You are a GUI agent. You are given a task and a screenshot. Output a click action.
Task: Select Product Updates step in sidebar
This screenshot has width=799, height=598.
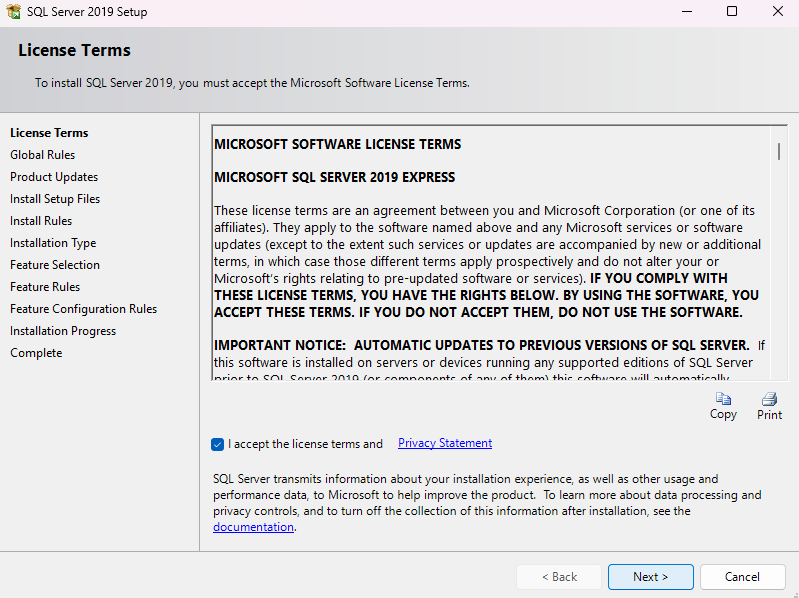coord(54,177)
